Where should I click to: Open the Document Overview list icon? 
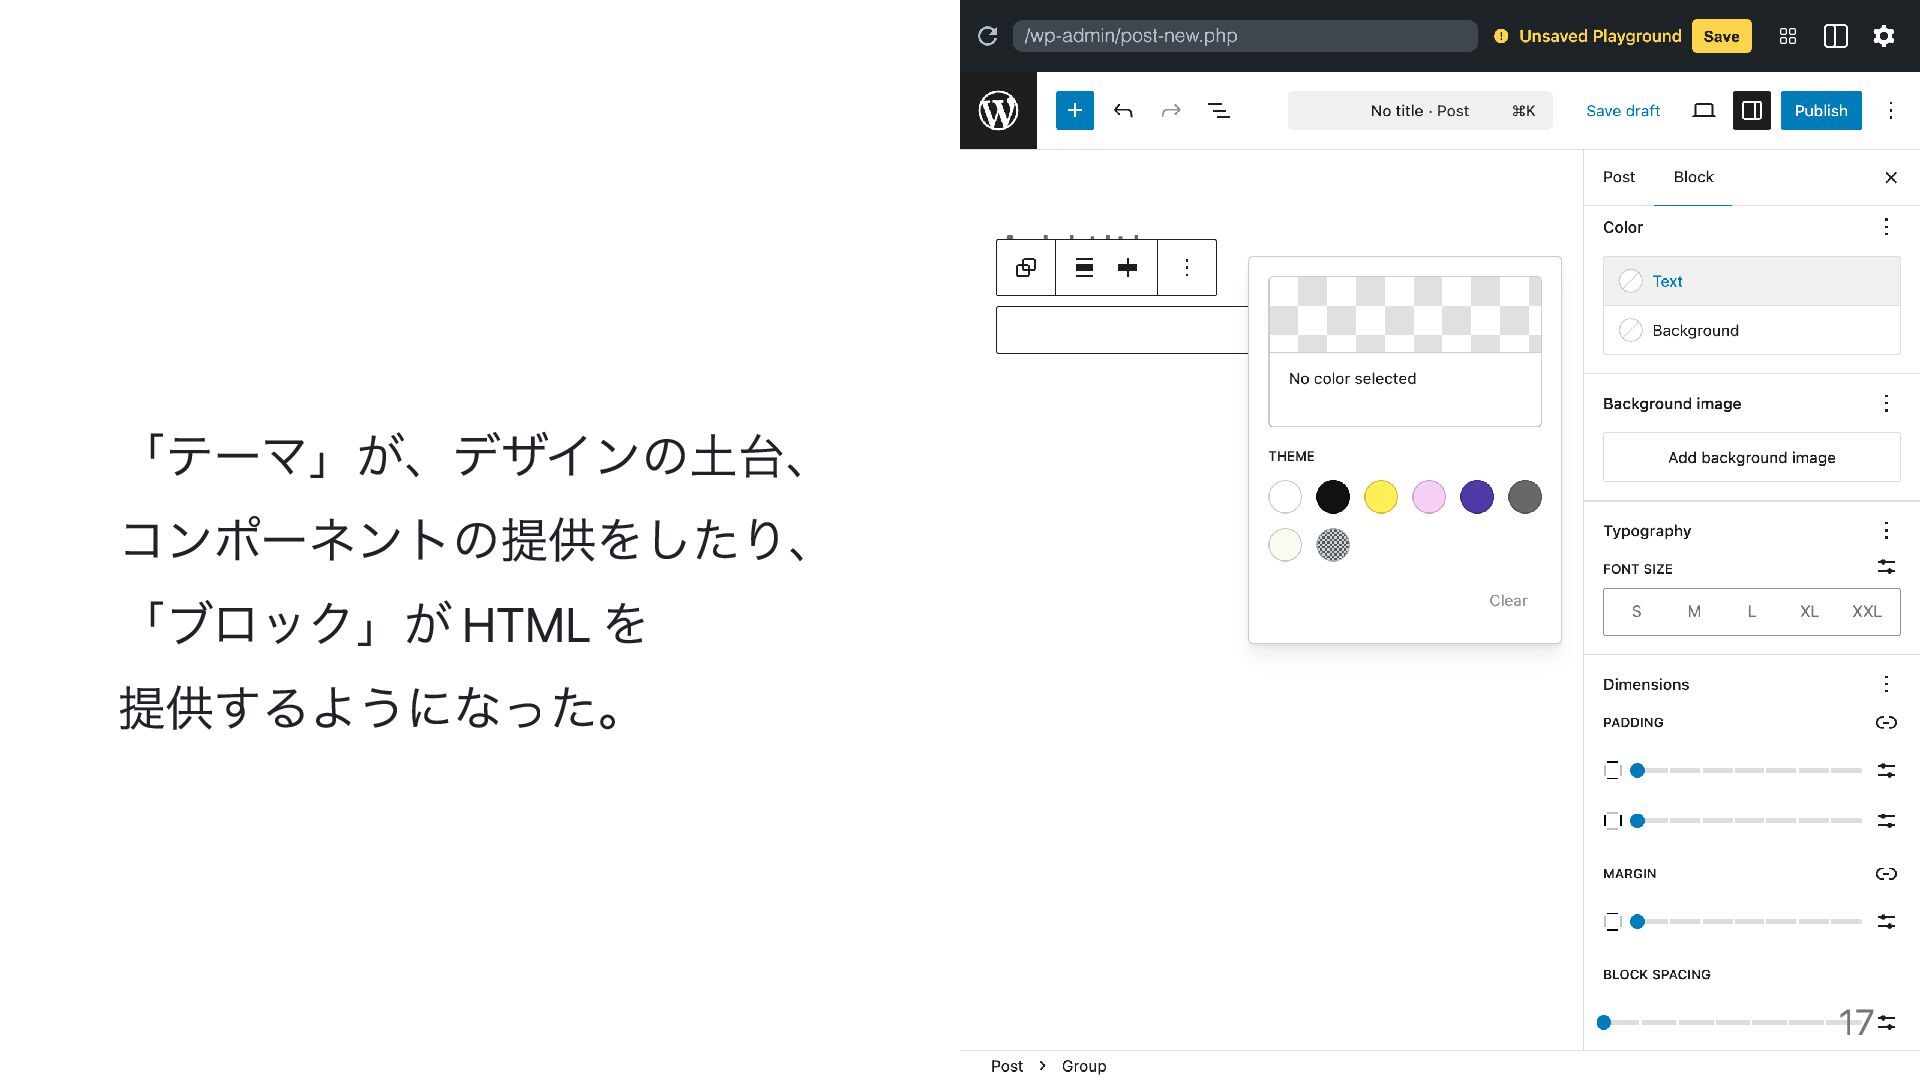[1218, 110]
